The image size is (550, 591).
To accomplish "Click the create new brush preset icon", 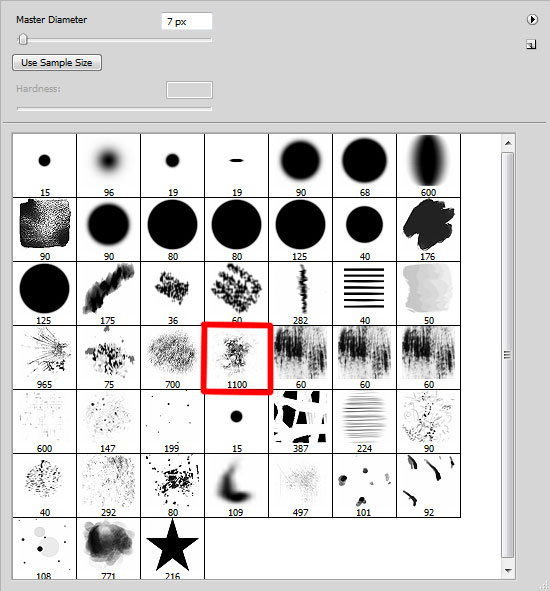I will tap(531, 44).
